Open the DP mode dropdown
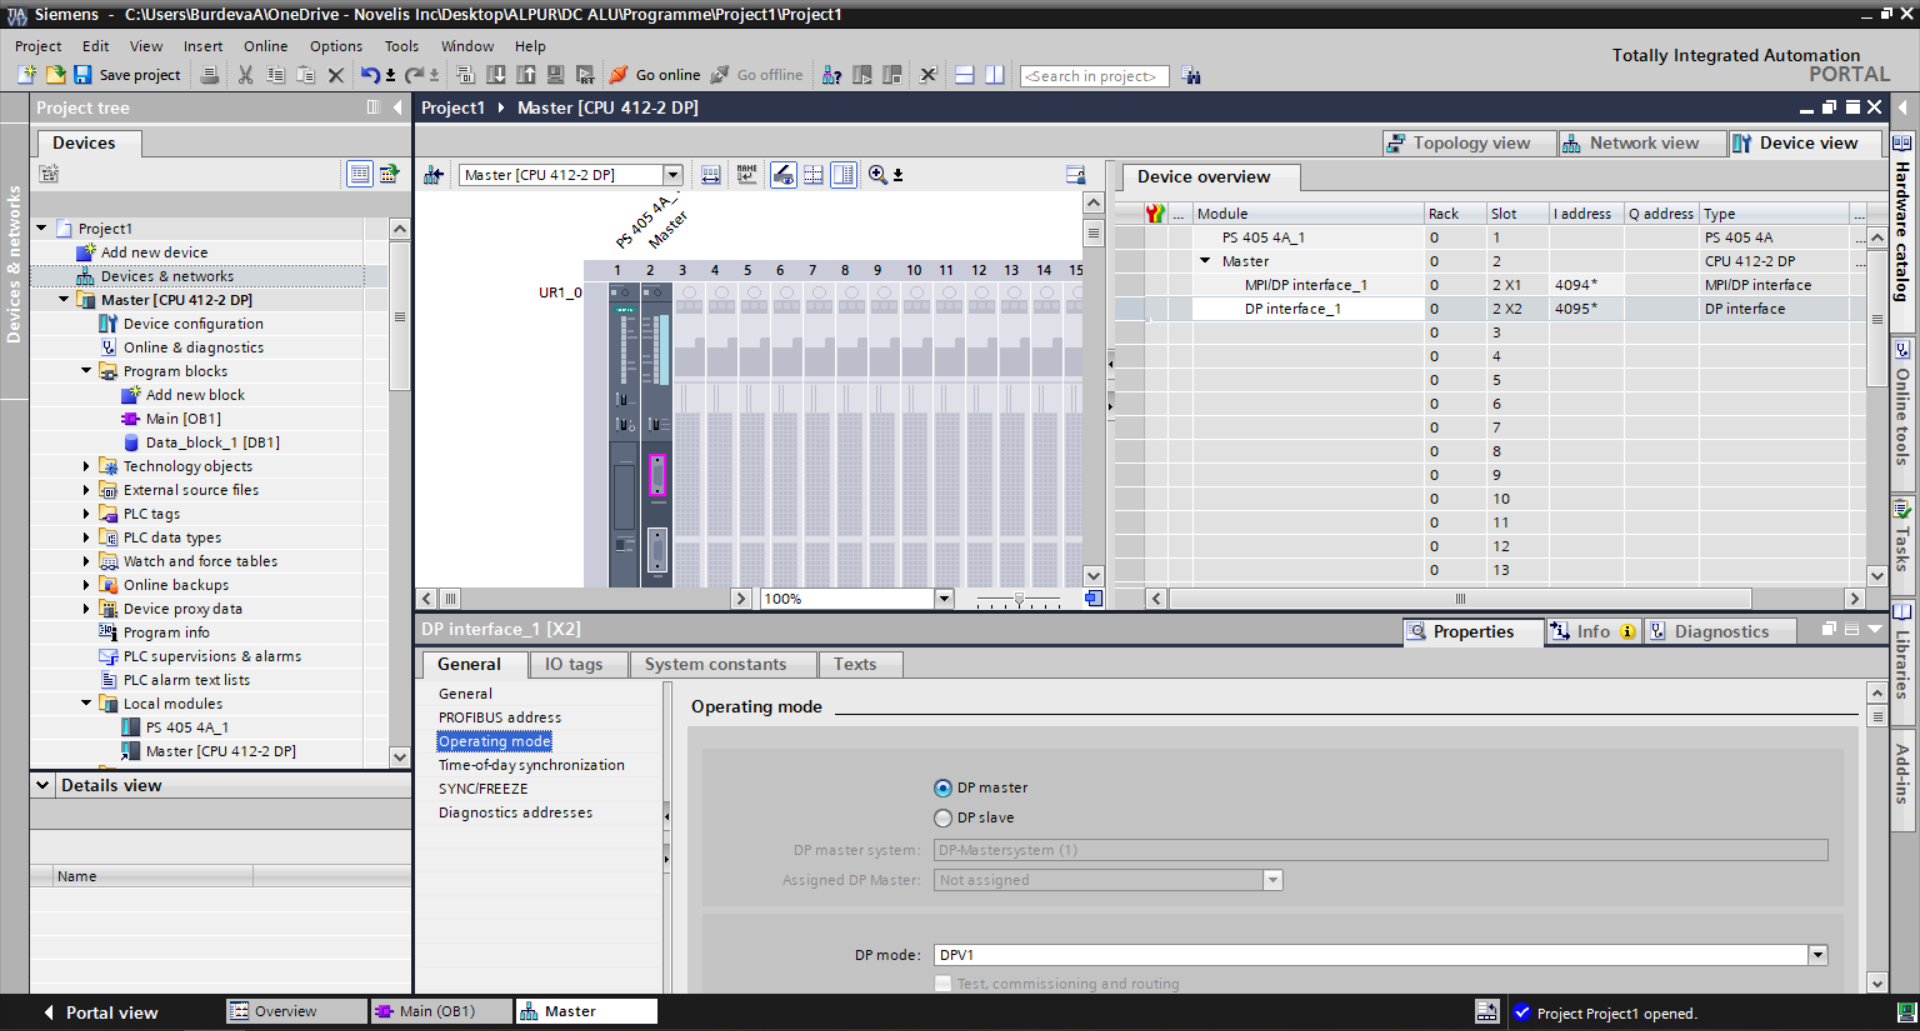This screenshot has height=1031, width=1920. (1817, 955)
